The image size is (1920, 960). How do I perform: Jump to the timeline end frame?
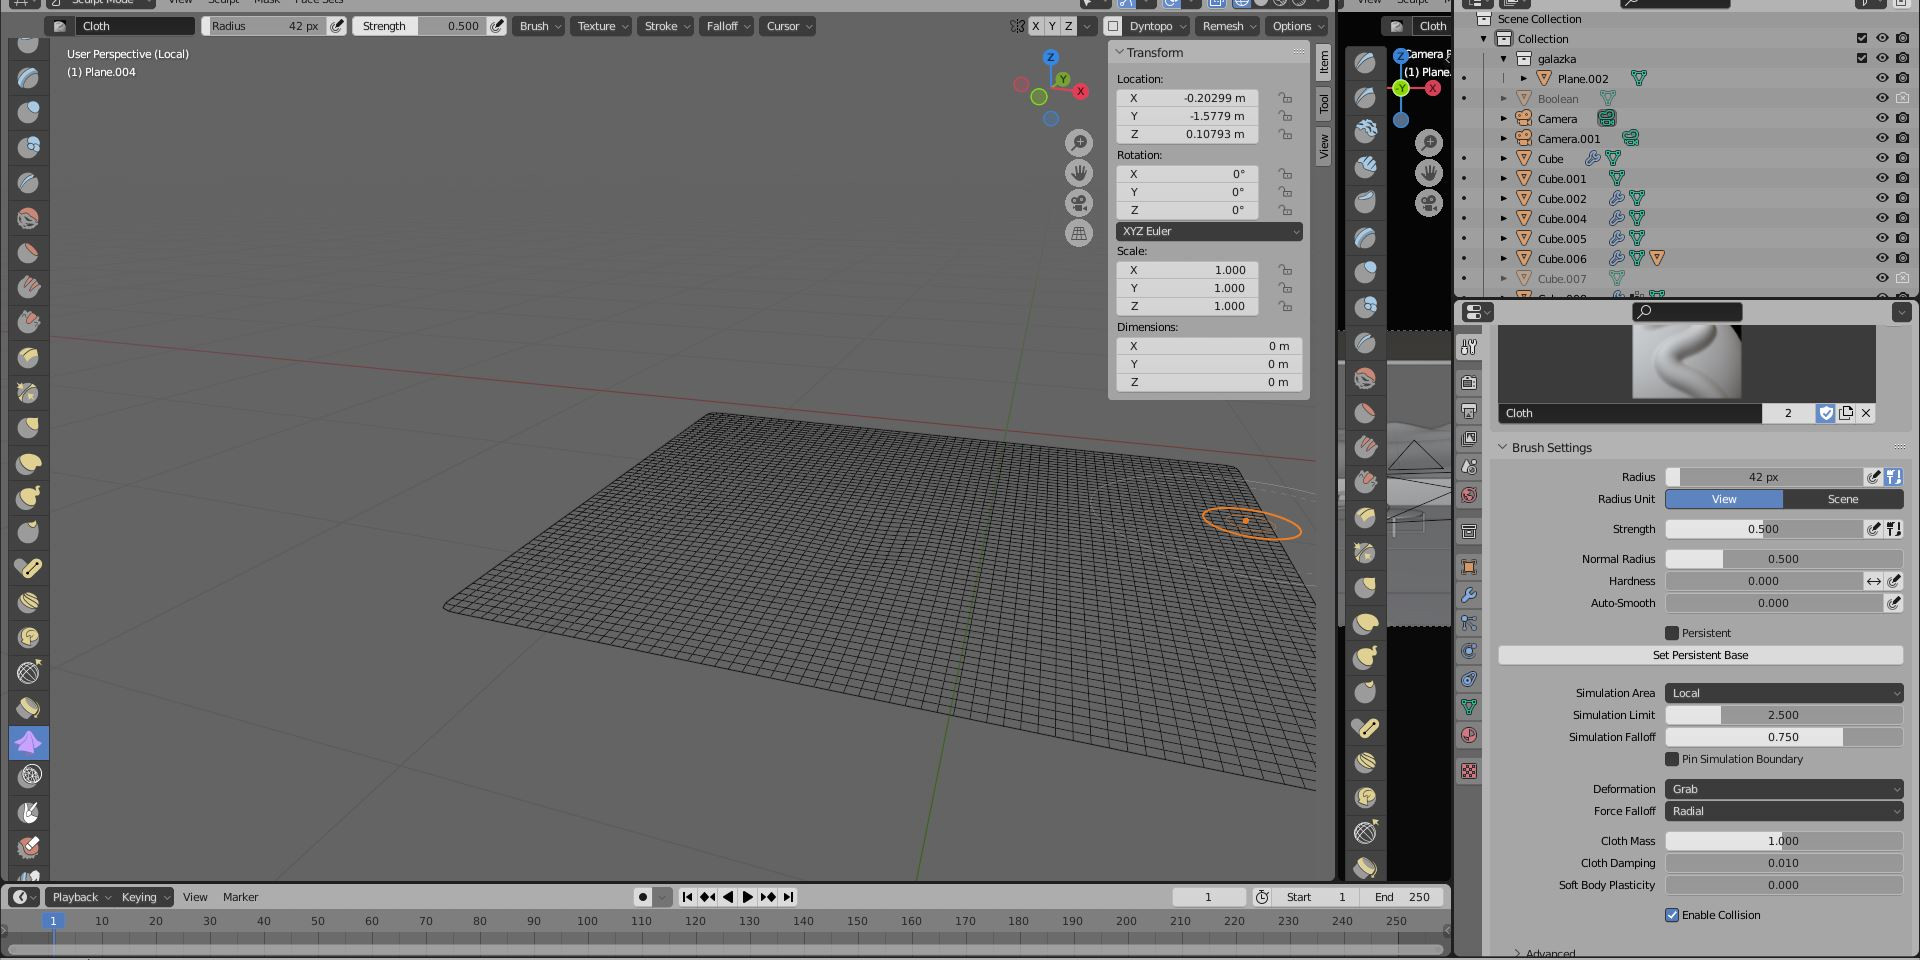coord(789,897)
